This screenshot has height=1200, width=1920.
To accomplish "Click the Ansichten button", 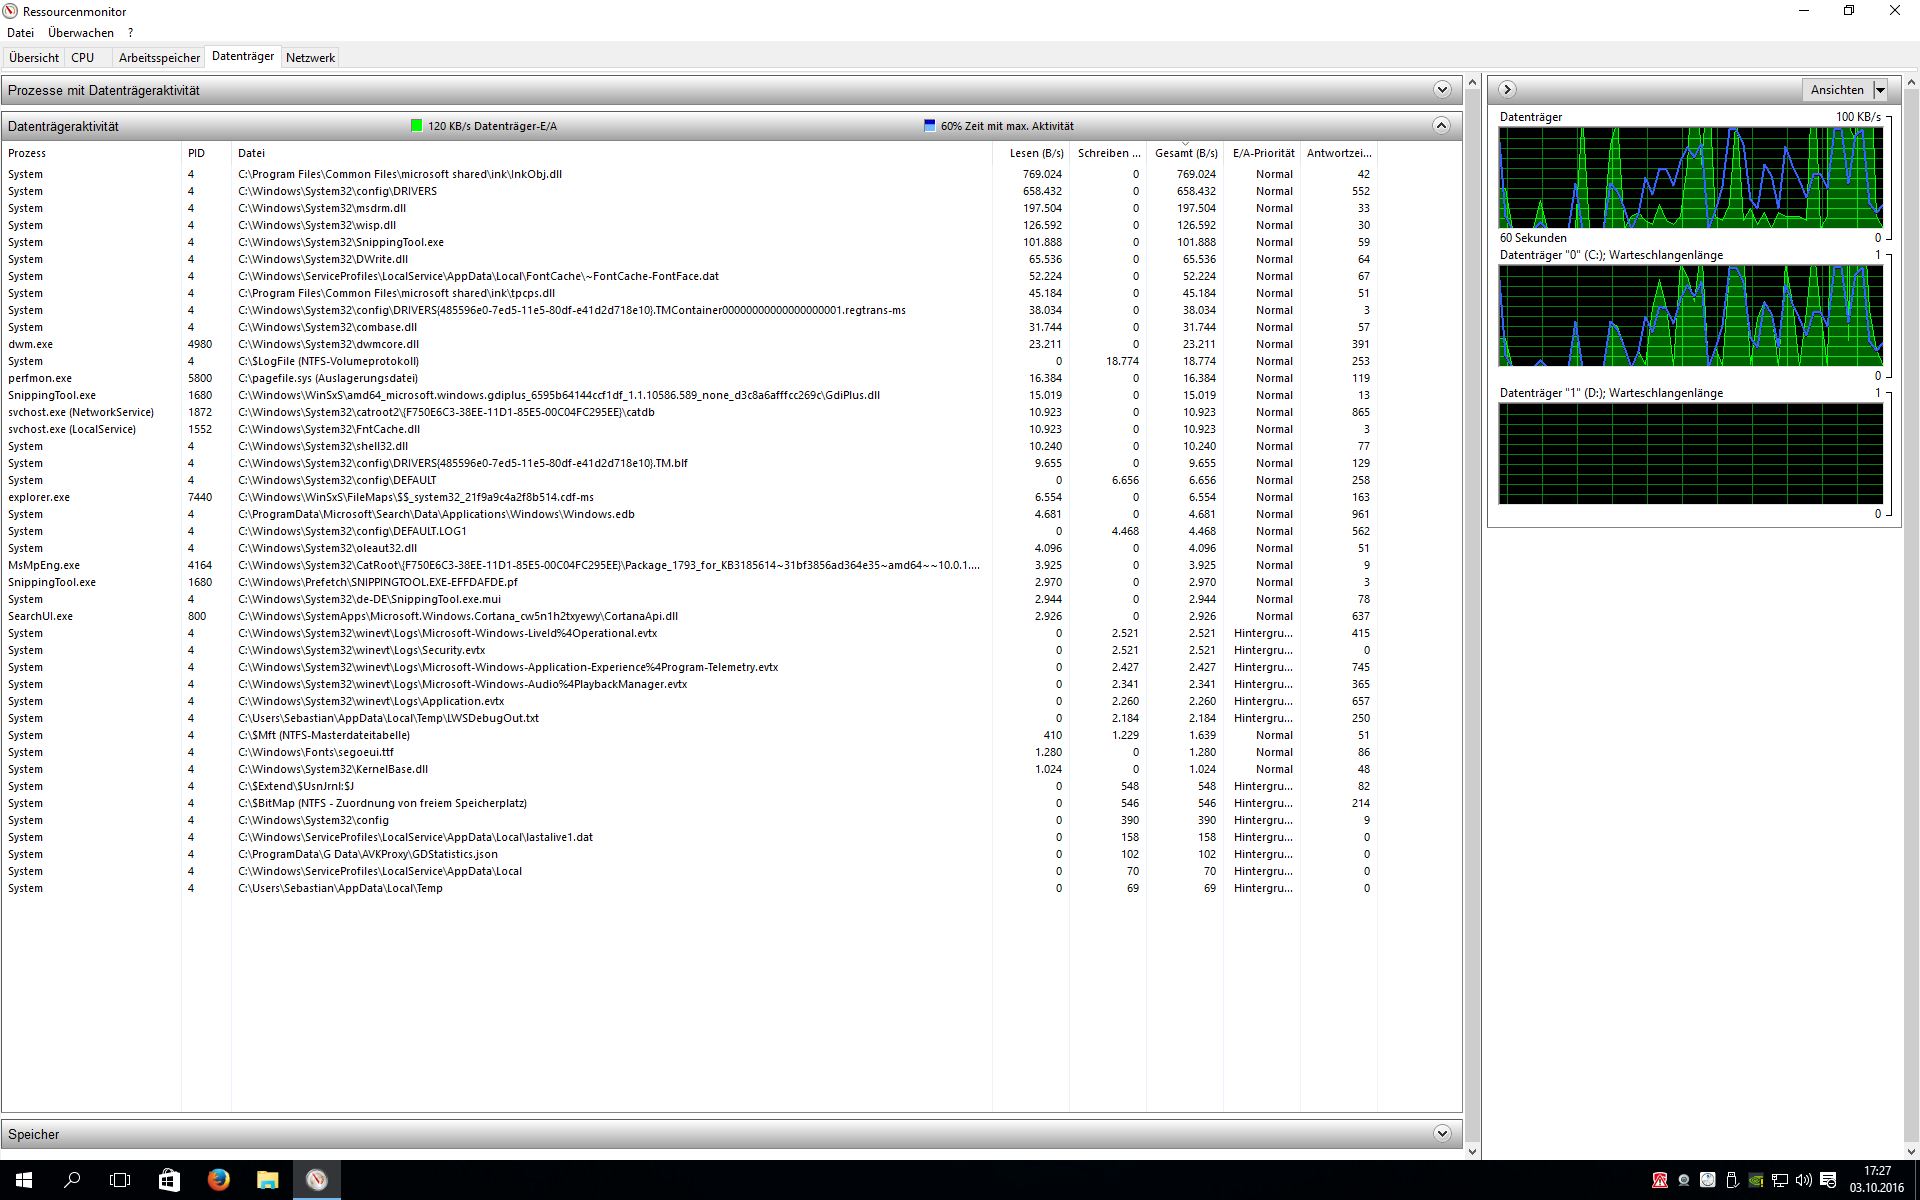I will click(1836, 90).
